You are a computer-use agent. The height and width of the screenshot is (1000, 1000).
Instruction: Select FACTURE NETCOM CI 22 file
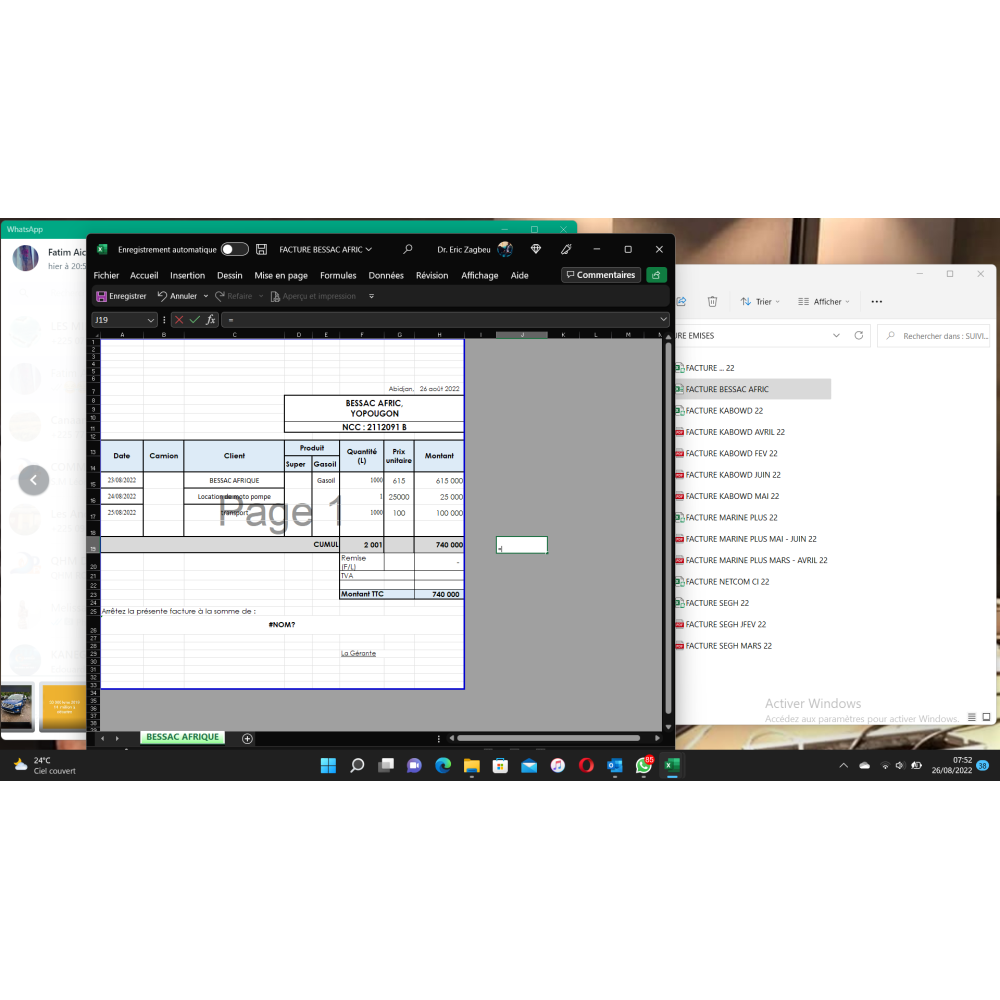pos(727,582)
